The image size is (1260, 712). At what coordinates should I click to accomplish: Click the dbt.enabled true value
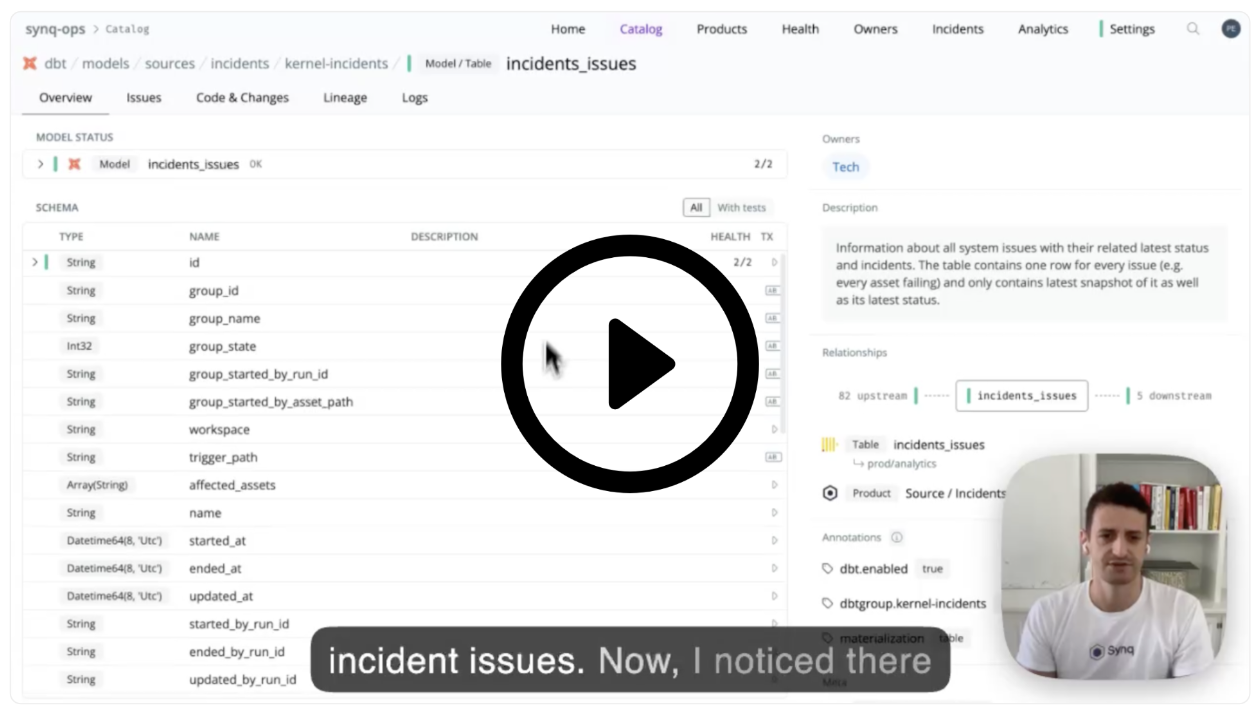[x=932, y=568]
